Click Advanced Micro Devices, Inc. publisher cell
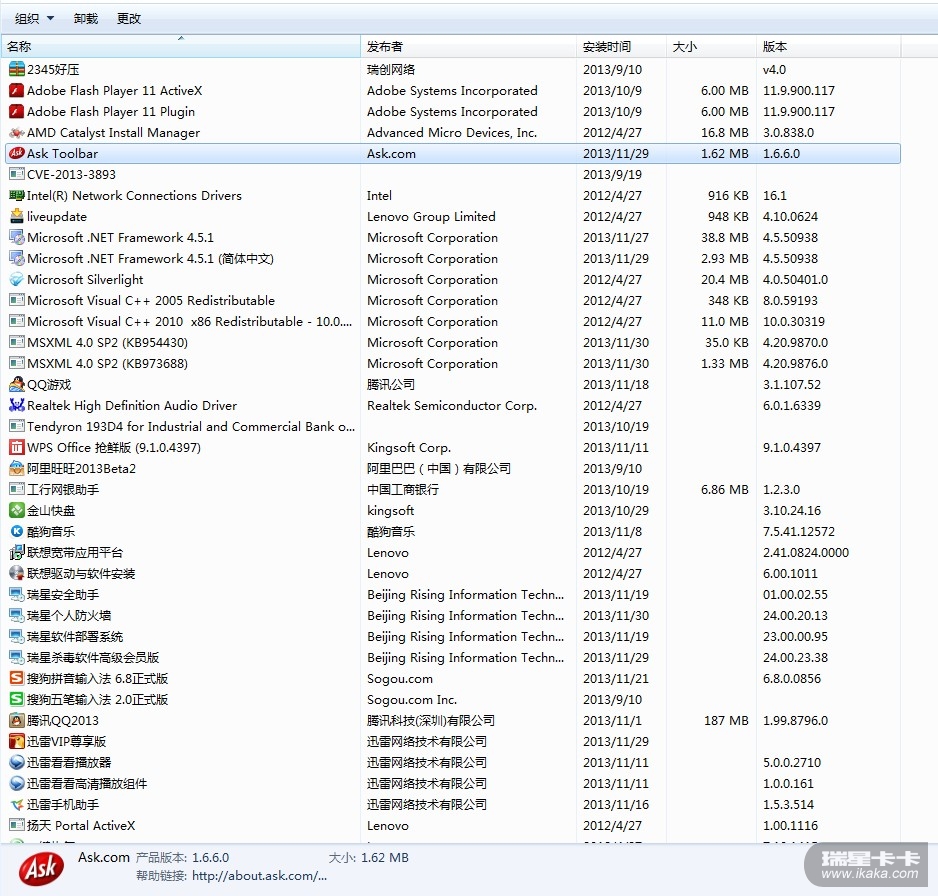This screenshot has width=938, height=896. point(452,132)
